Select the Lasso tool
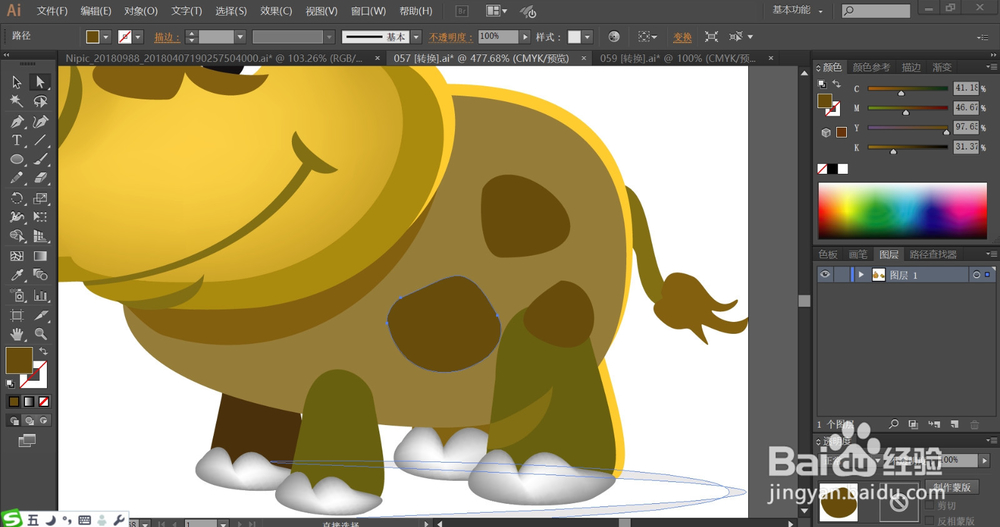Image resolution: width=1000 pixels, height=527 pixels. (x=40, y=101)
